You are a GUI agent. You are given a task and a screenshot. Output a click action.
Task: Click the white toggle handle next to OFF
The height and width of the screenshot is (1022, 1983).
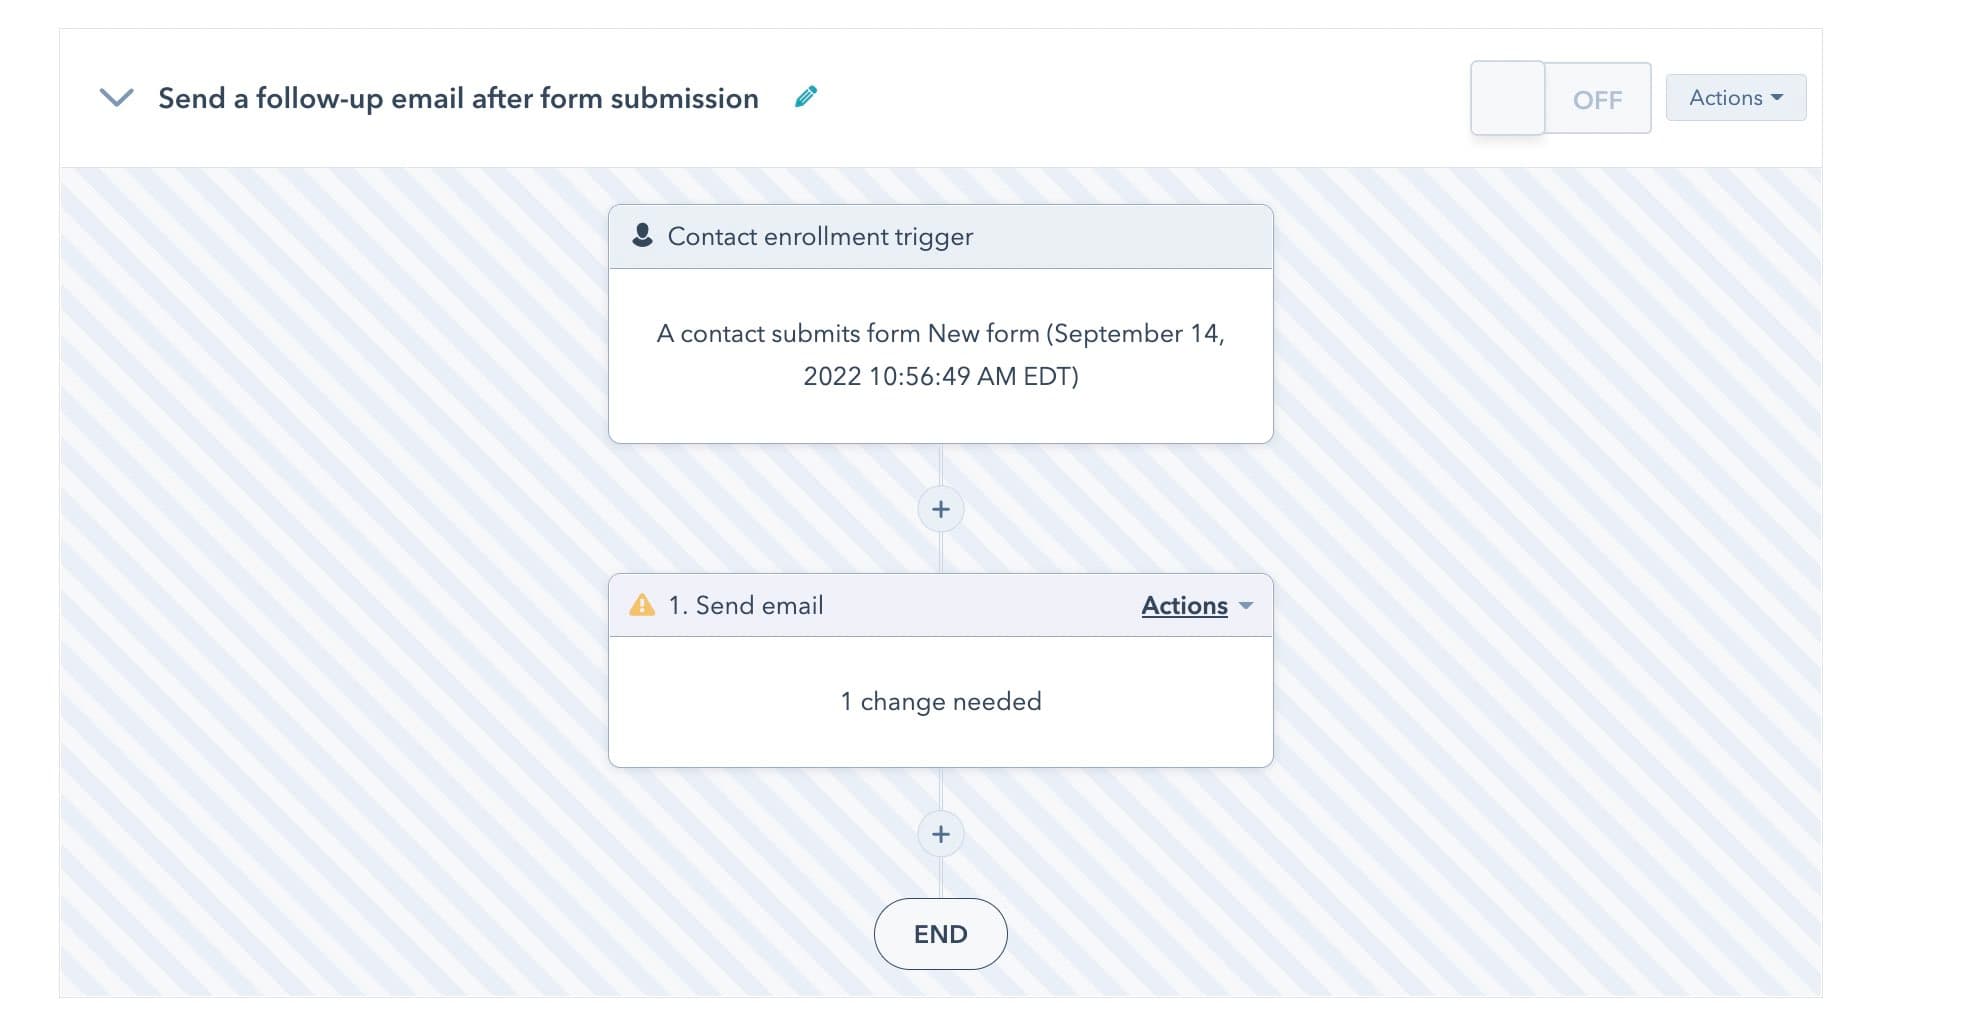click(x=1508, y=98)
